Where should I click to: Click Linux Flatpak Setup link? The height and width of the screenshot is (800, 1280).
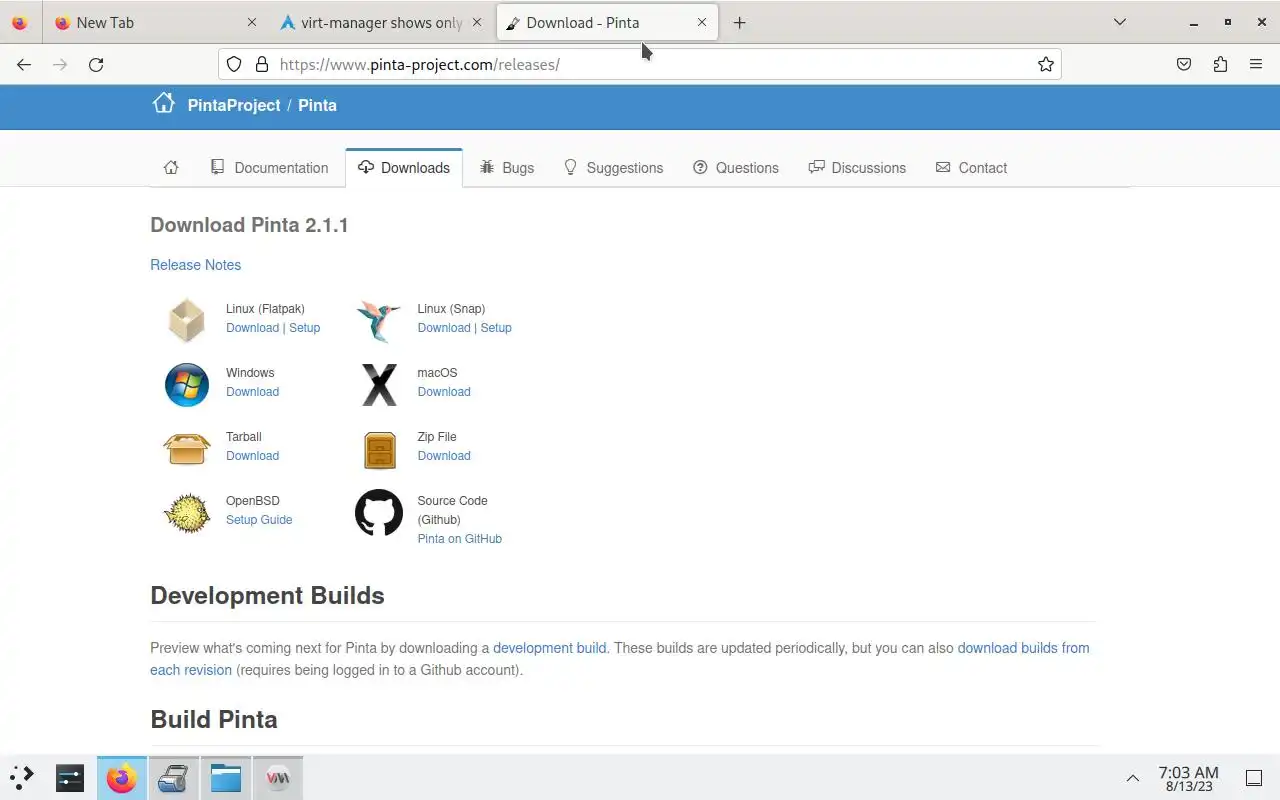(305, 328)
